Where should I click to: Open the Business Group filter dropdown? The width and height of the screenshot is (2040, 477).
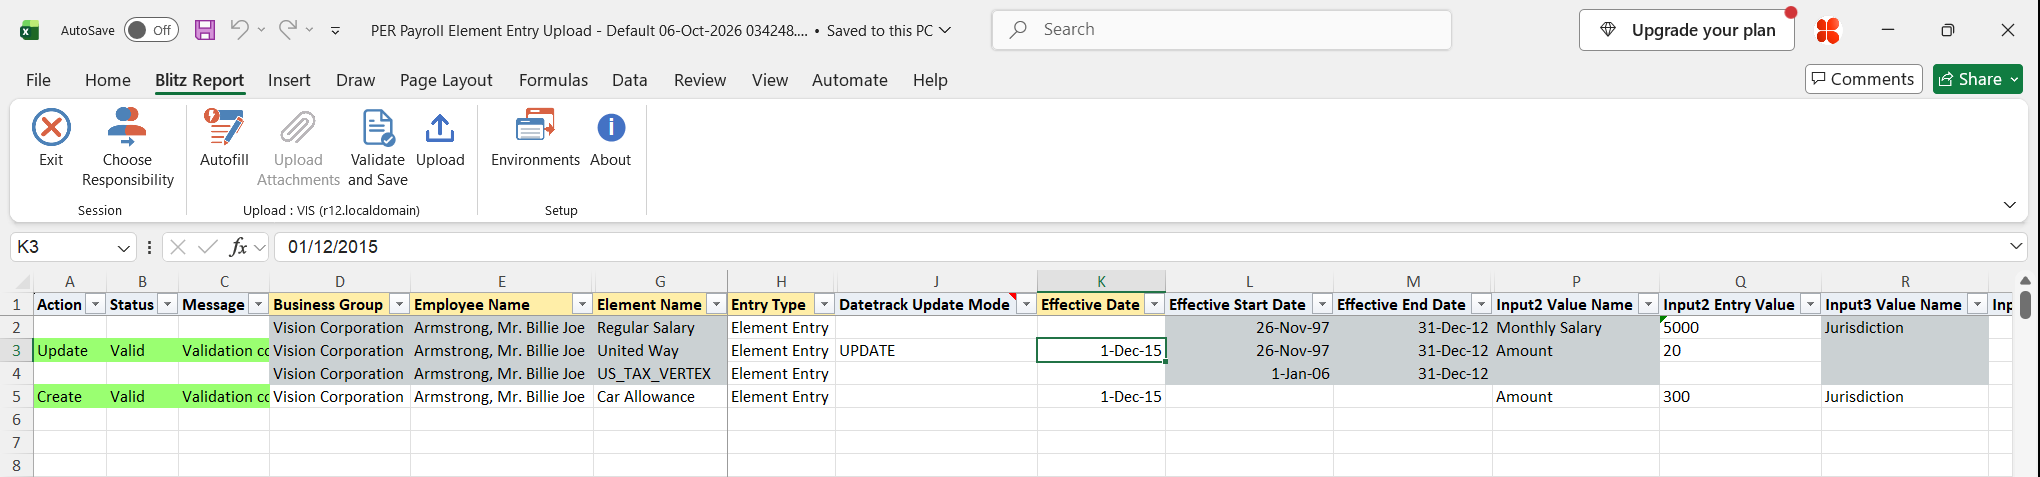(399, 304)
